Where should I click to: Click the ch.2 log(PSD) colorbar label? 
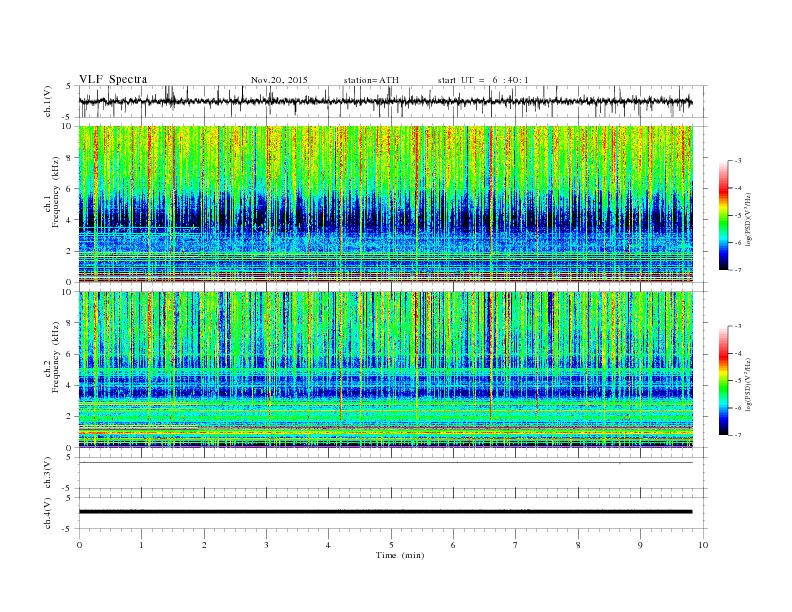coord(748,384)
